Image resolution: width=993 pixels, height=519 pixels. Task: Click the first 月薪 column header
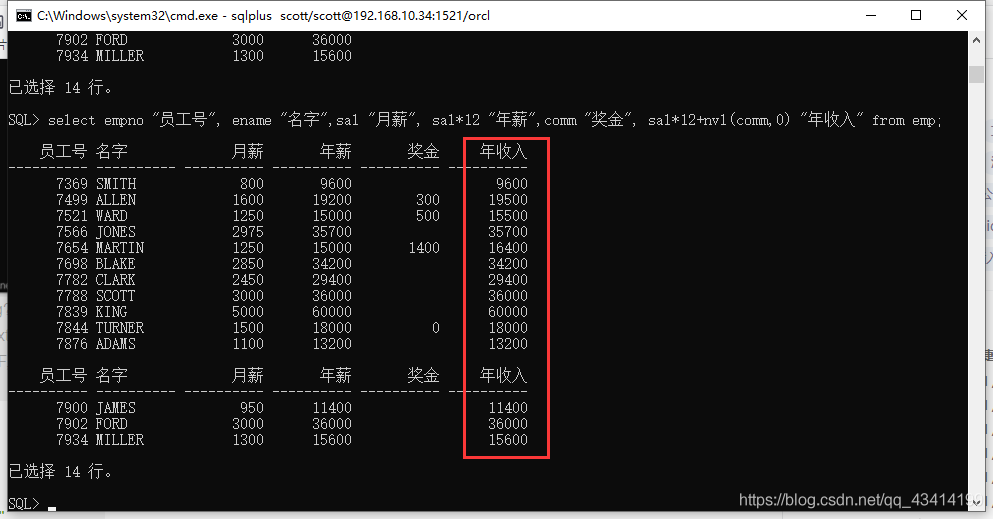coord(248,151)
